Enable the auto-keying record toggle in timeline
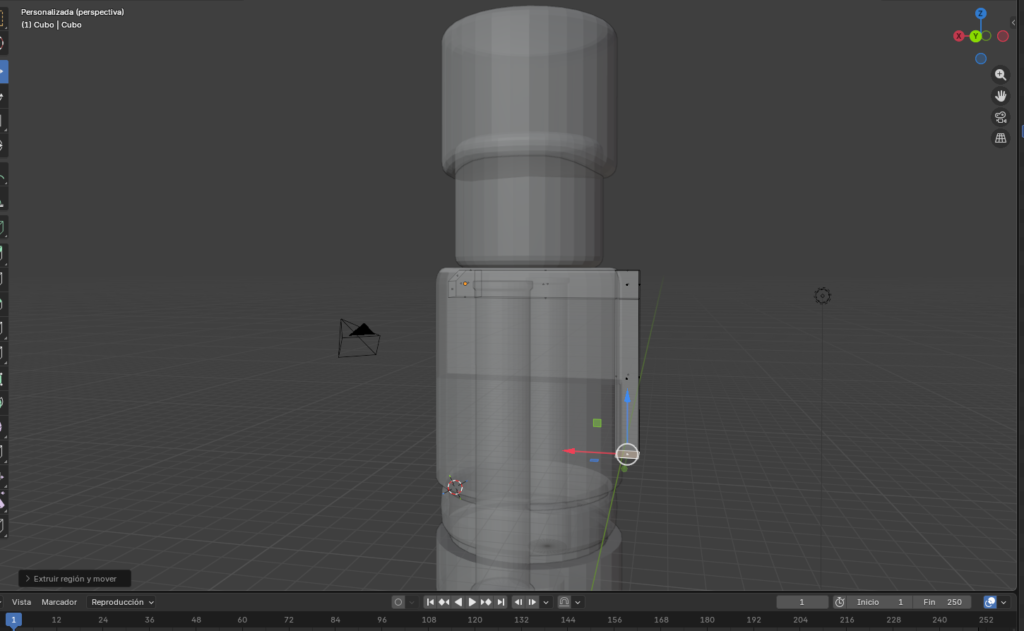The image size is (1024, 631). tap(399, 601)
